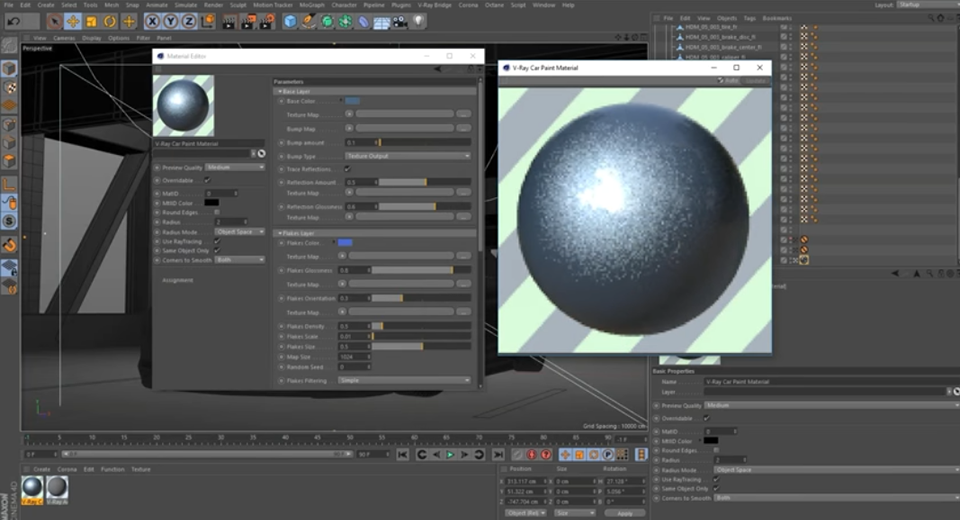Toggle the Y axis lock

pos(170,22)
